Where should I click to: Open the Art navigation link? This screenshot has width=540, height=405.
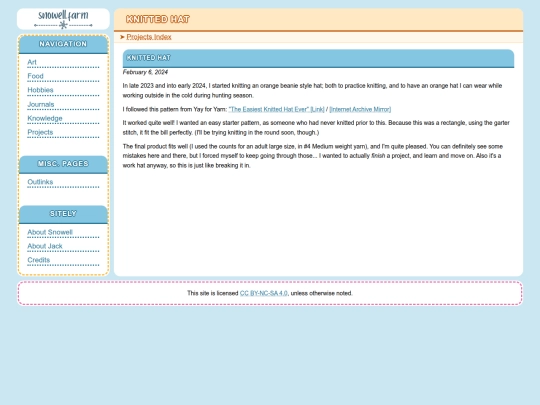32,62
